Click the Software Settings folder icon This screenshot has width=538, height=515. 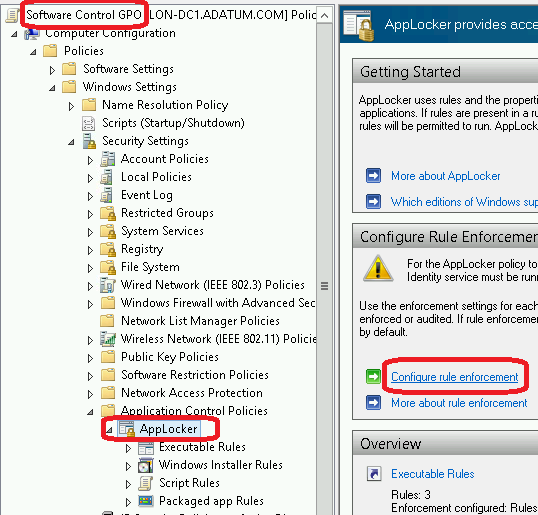click(69, 69)
